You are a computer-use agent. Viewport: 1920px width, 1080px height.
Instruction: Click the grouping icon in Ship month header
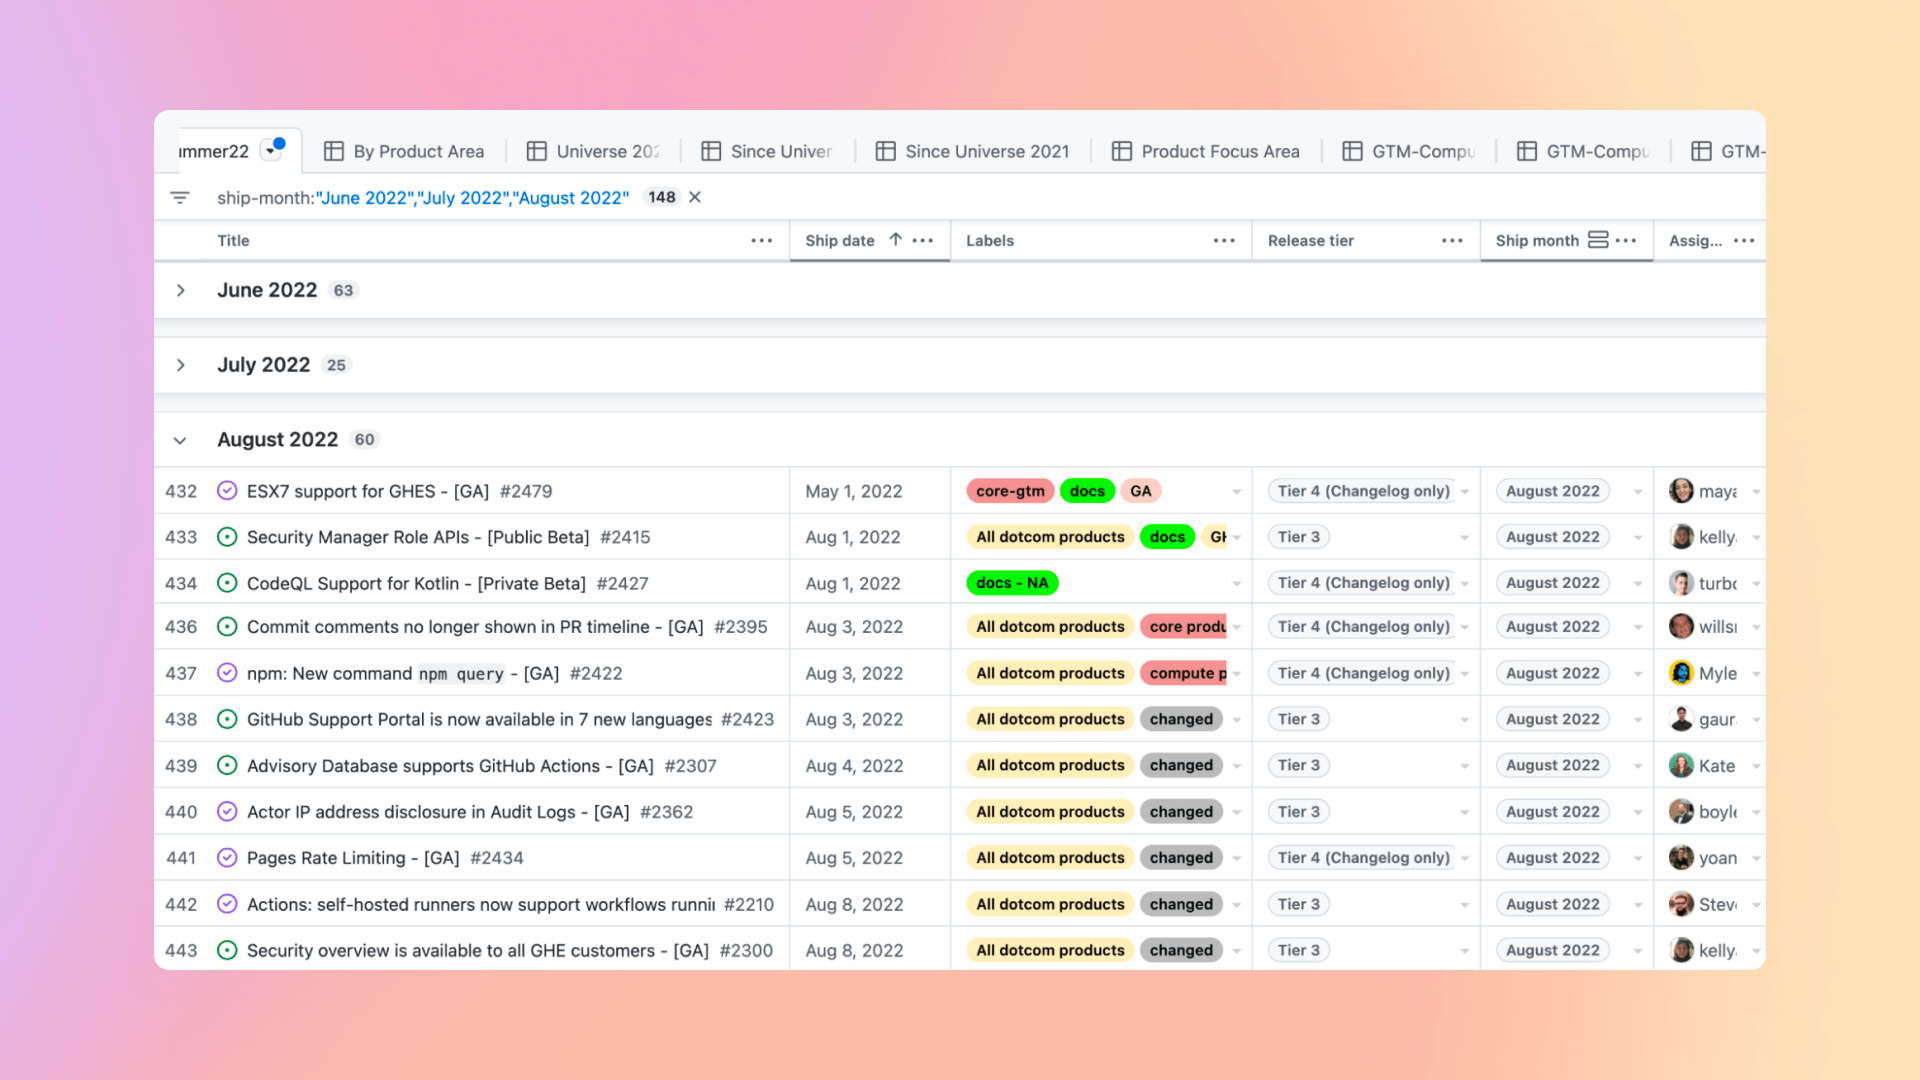(1599, 240)
